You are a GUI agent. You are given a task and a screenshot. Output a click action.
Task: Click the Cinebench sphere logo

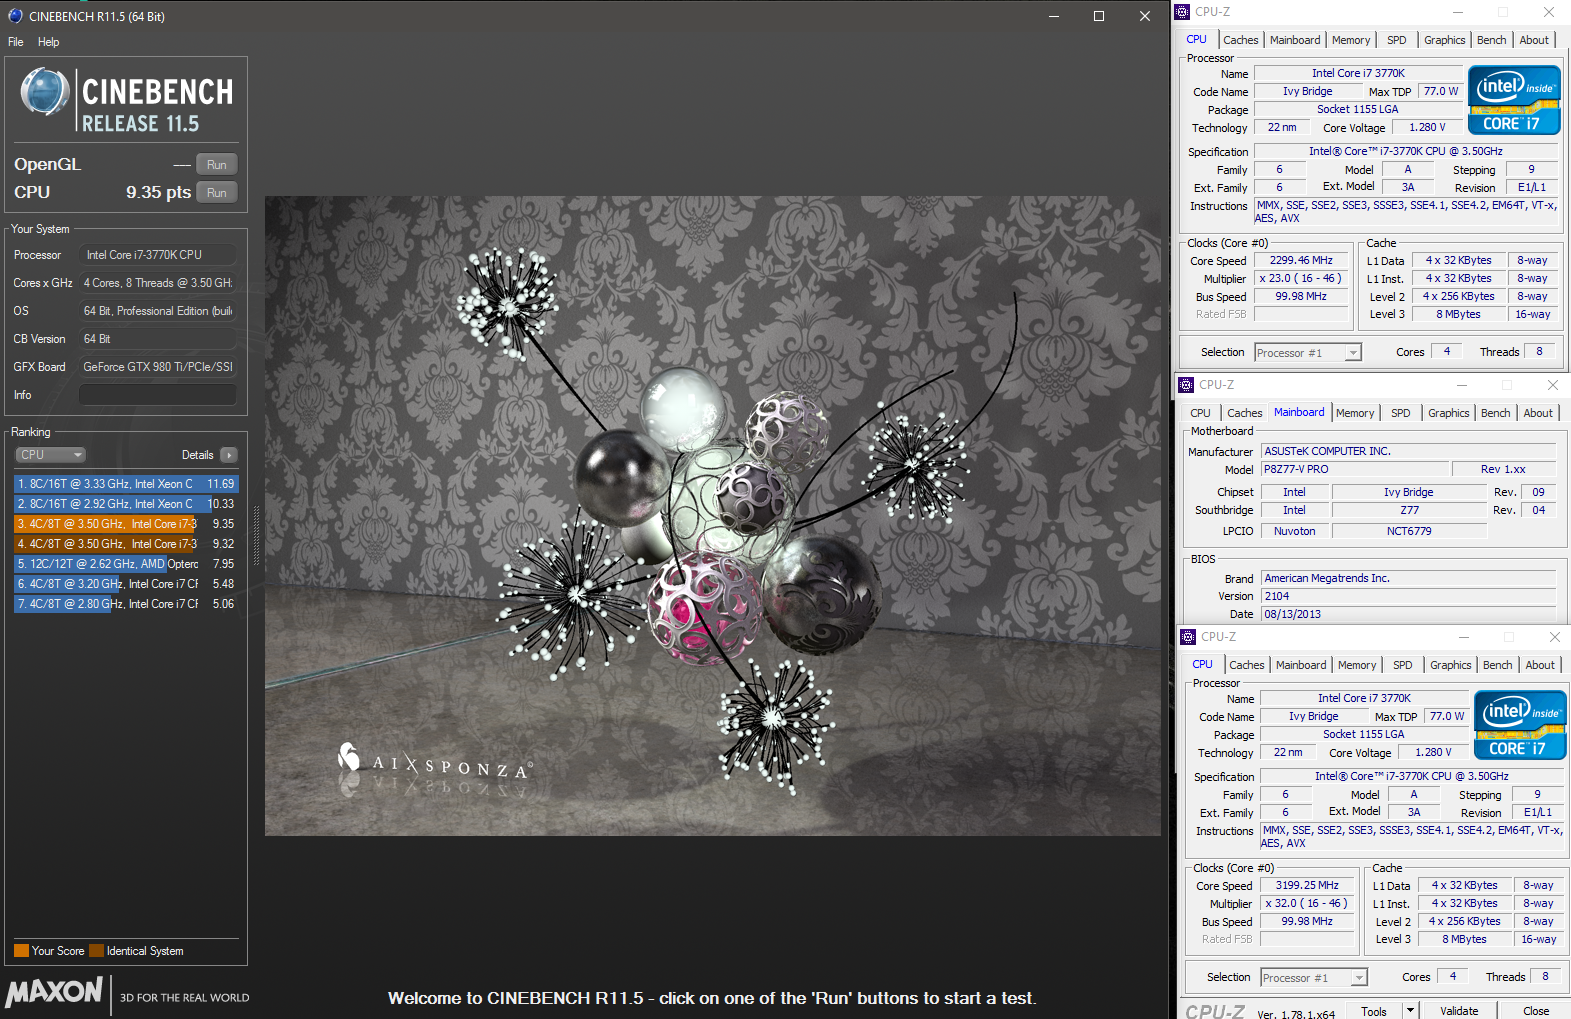44,92
